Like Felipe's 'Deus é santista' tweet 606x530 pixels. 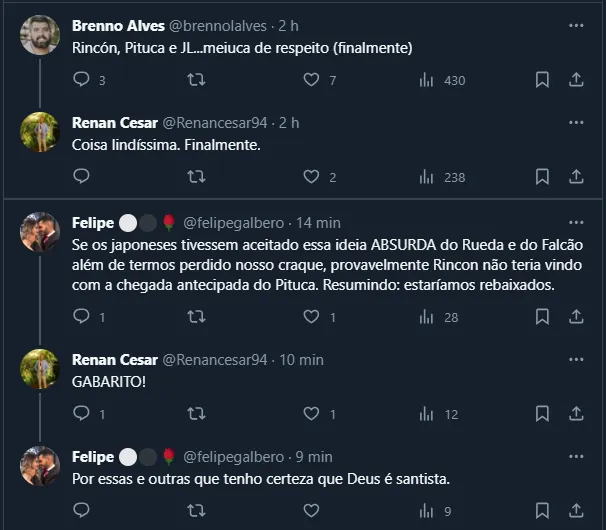[x=311, y=512]
